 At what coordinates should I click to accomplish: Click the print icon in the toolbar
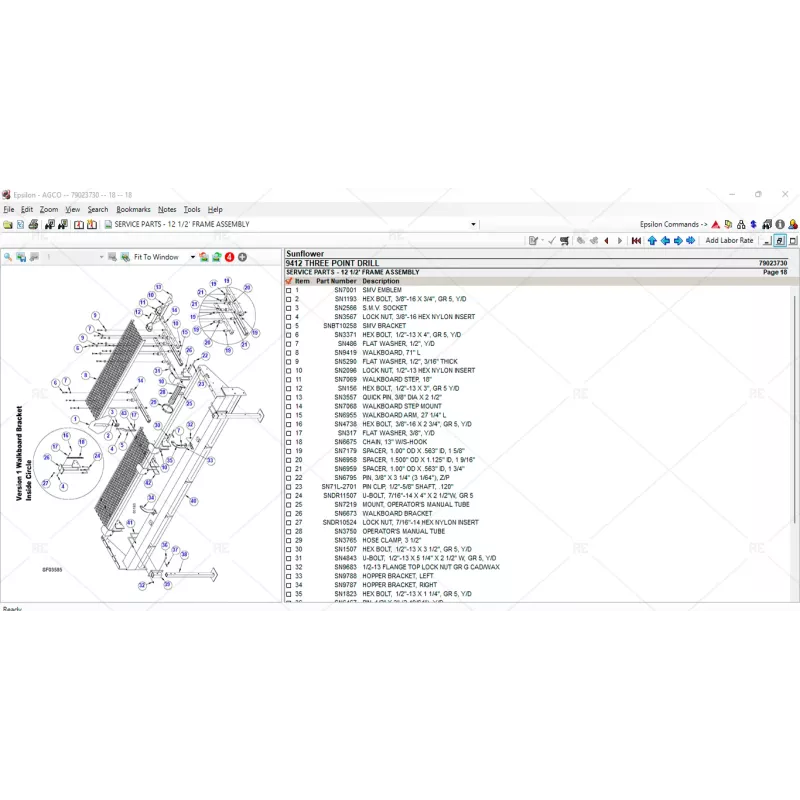34,225
